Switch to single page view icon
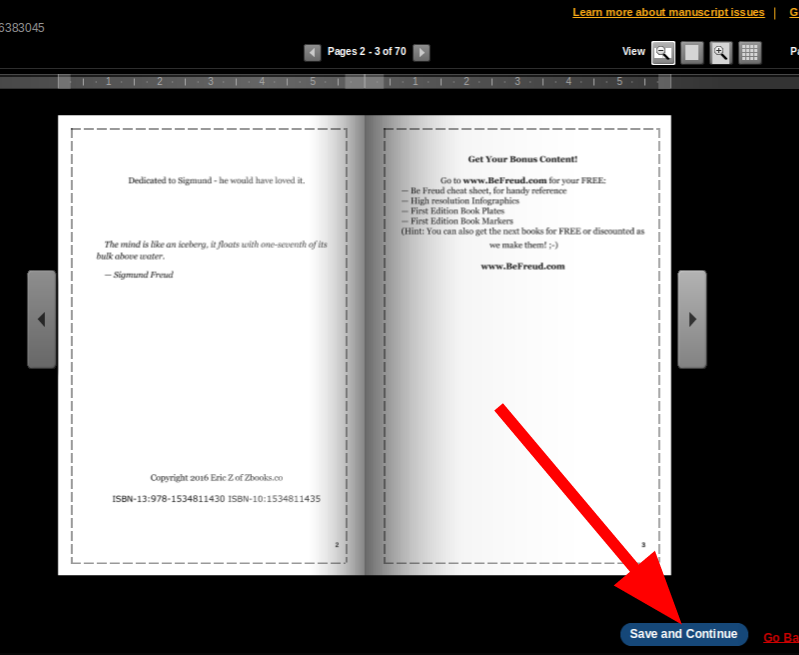The width and height of the screenshot is (799, 655). click(692, 53)
